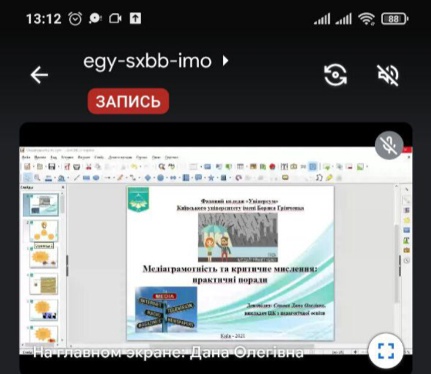Click the presenter label На главном экране
Image resolution: width=431 pixels, height=374 pixels.
168,352
